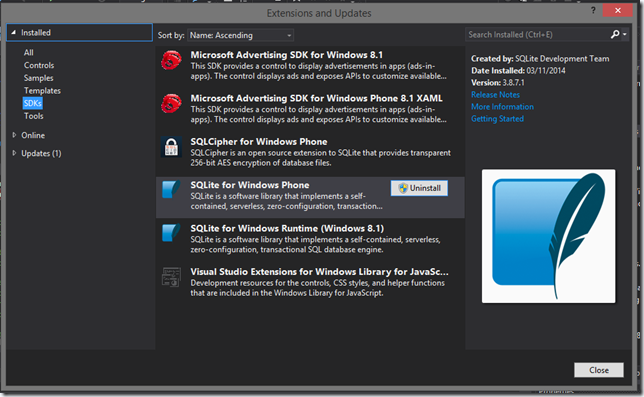This screenshot has height=397, width=644.
Task: Click the Microsoft Advertising SDK for Windows 8.1 icon
Action: (x=171, y=61)
